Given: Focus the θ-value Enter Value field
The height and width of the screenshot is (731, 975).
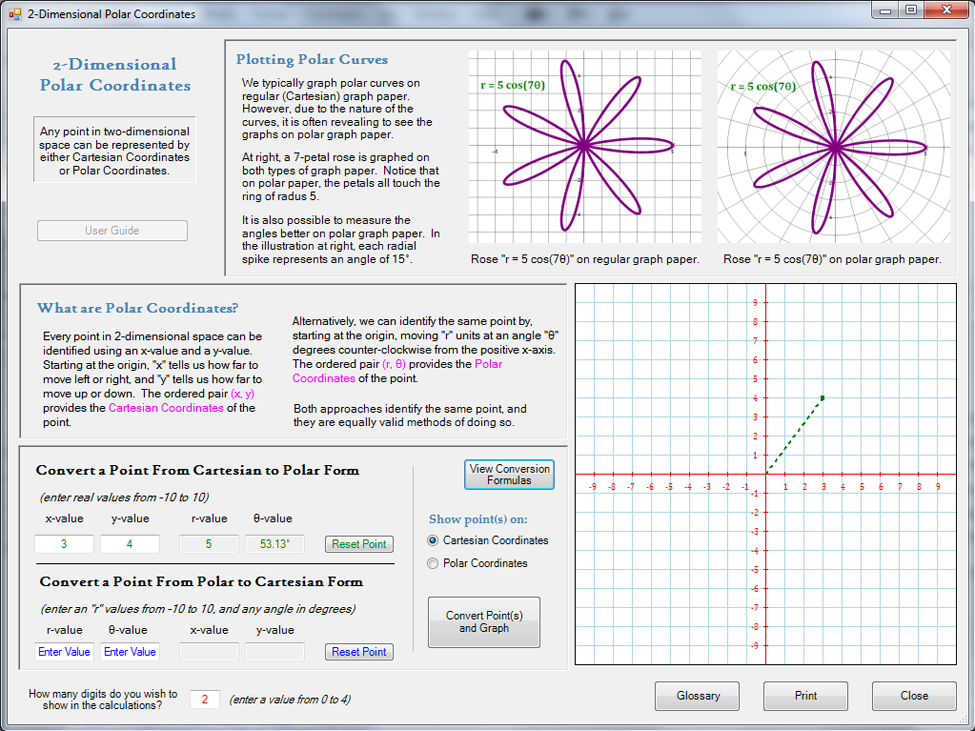Looking at the screenshot, I should pos(129,652).
